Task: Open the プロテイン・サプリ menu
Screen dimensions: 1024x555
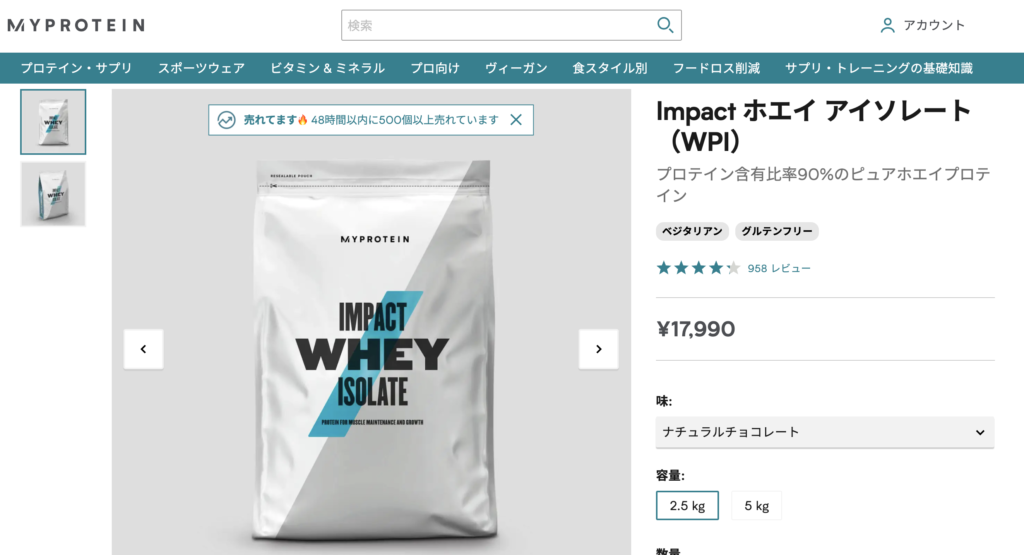Action: coord(76,68)
